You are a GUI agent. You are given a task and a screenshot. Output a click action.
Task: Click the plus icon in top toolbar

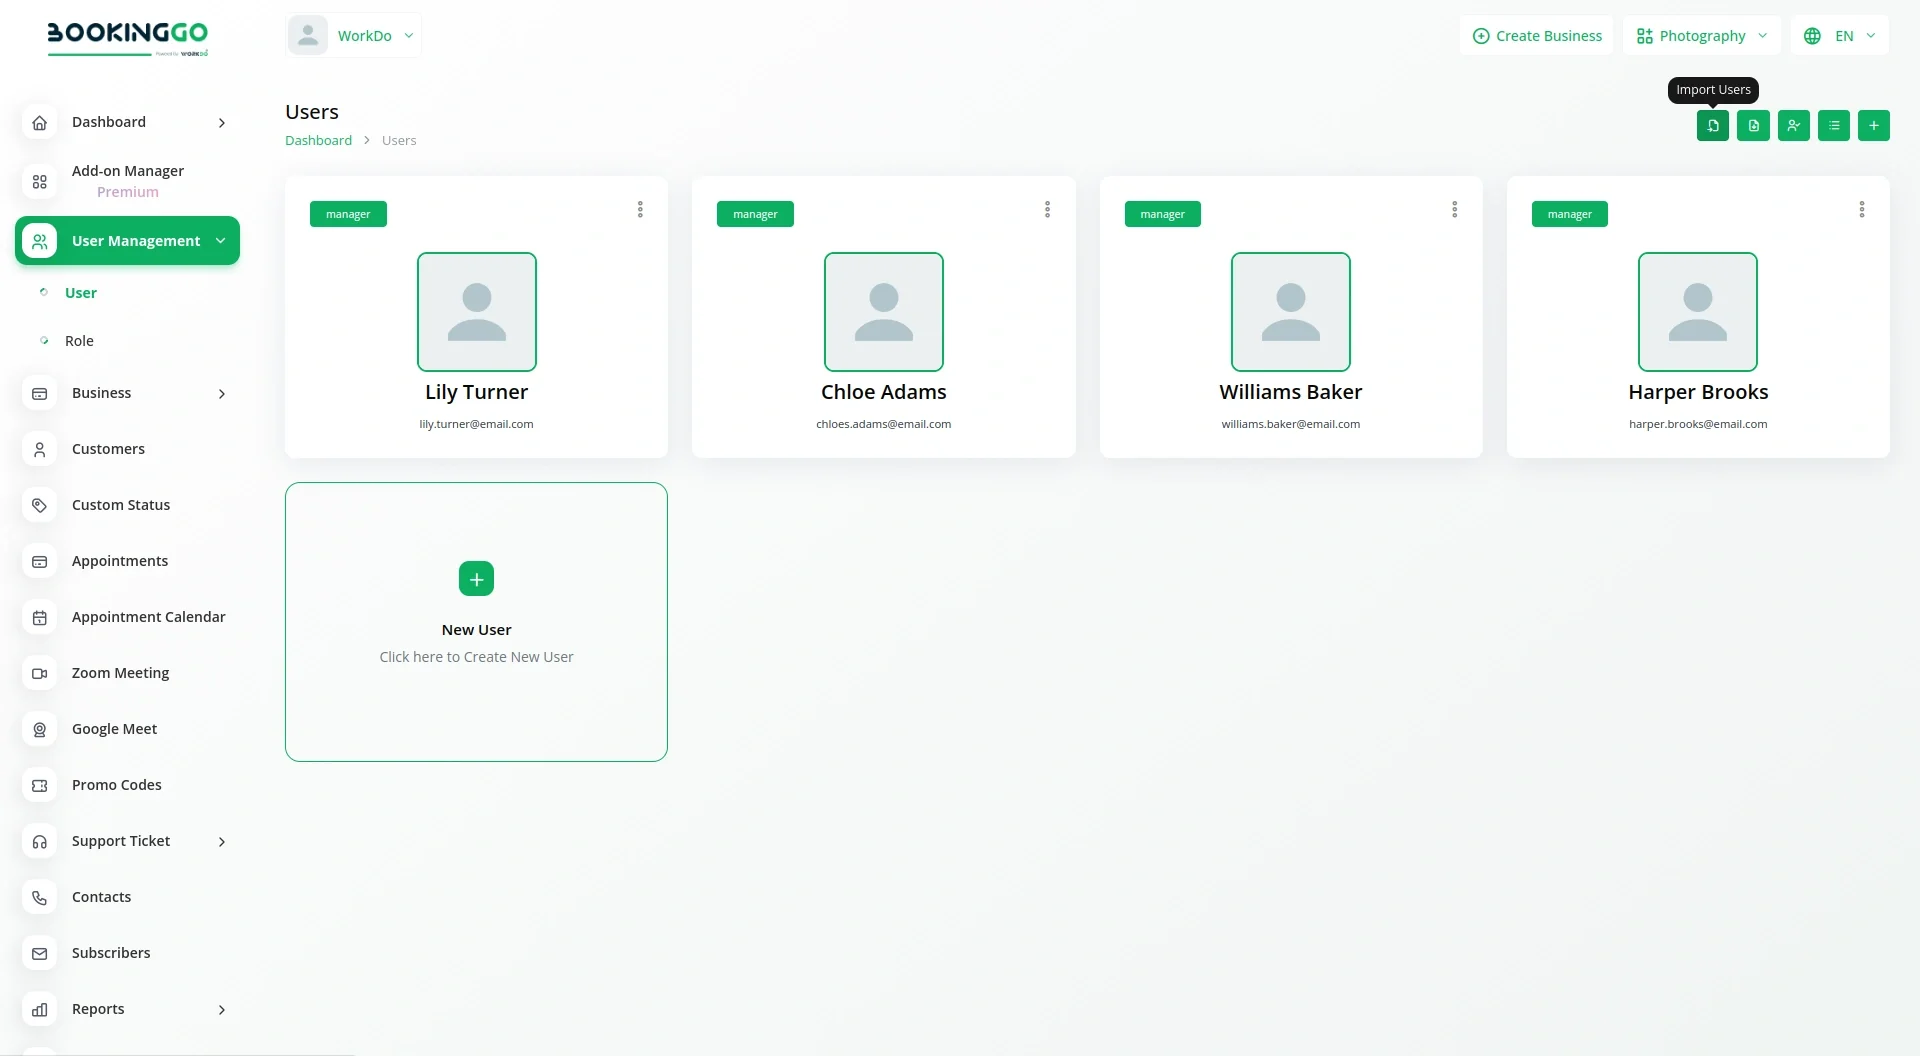click(1873, 126)
